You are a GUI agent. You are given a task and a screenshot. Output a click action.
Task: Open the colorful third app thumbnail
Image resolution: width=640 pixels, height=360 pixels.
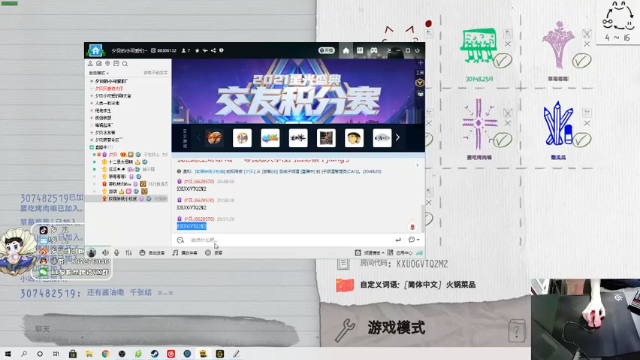coord(270,138)
